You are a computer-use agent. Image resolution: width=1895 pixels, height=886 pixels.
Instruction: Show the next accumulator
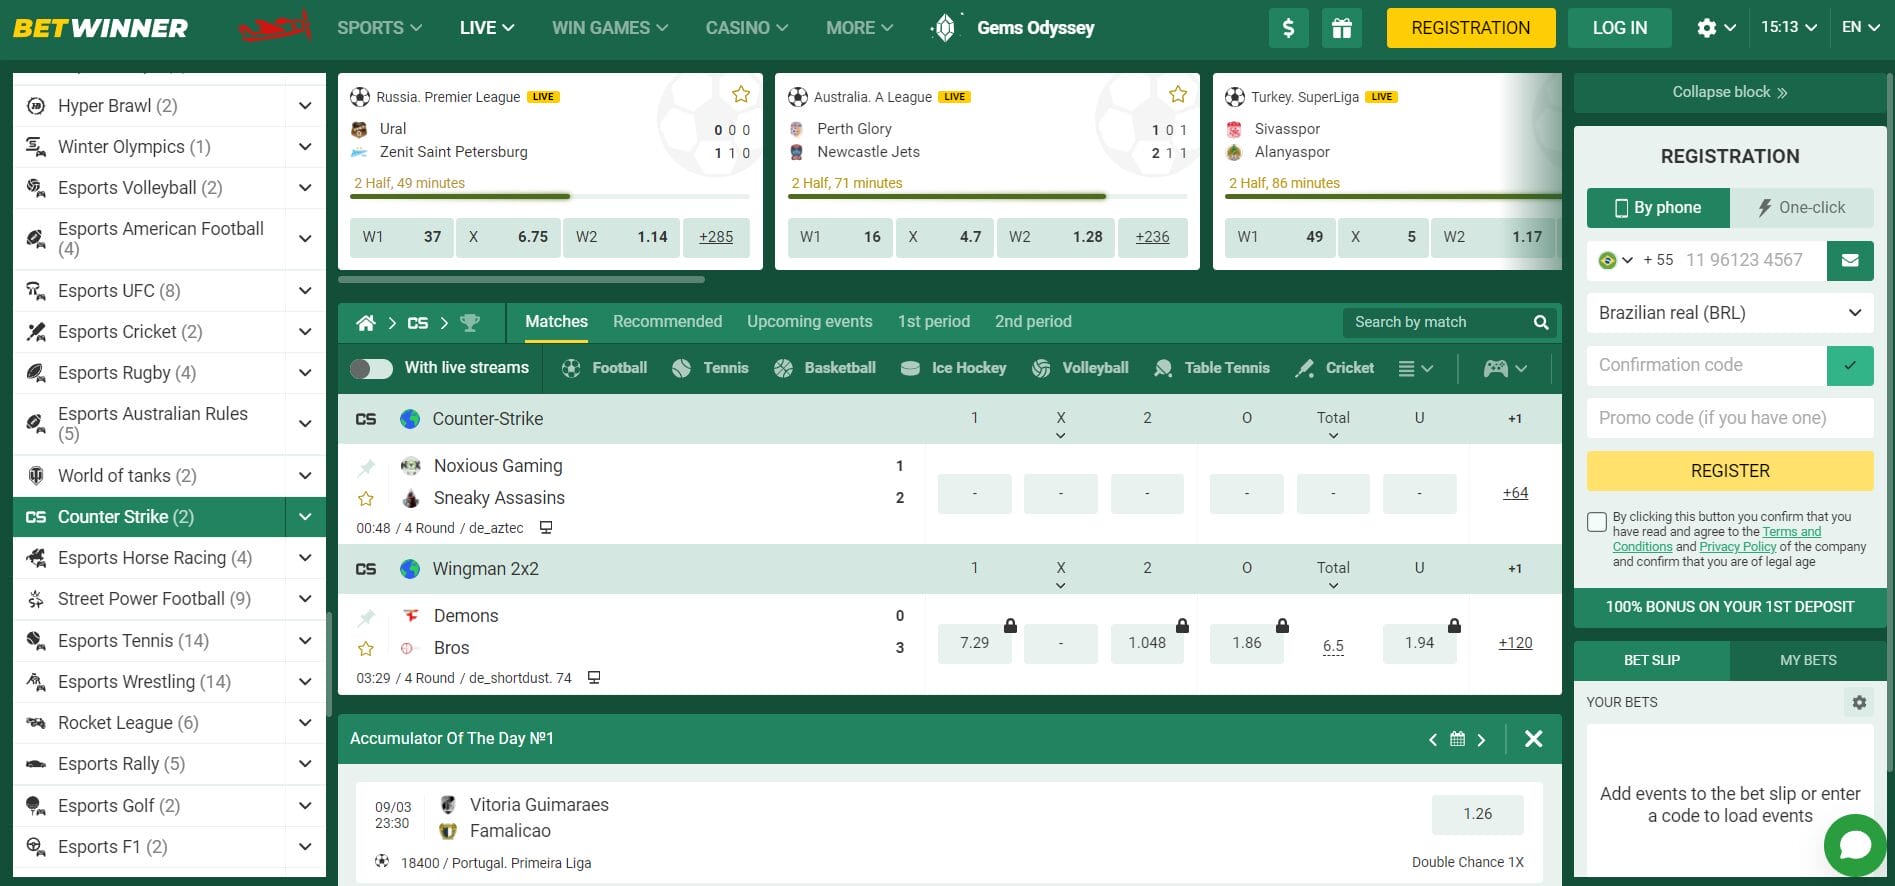point(1482,739)
